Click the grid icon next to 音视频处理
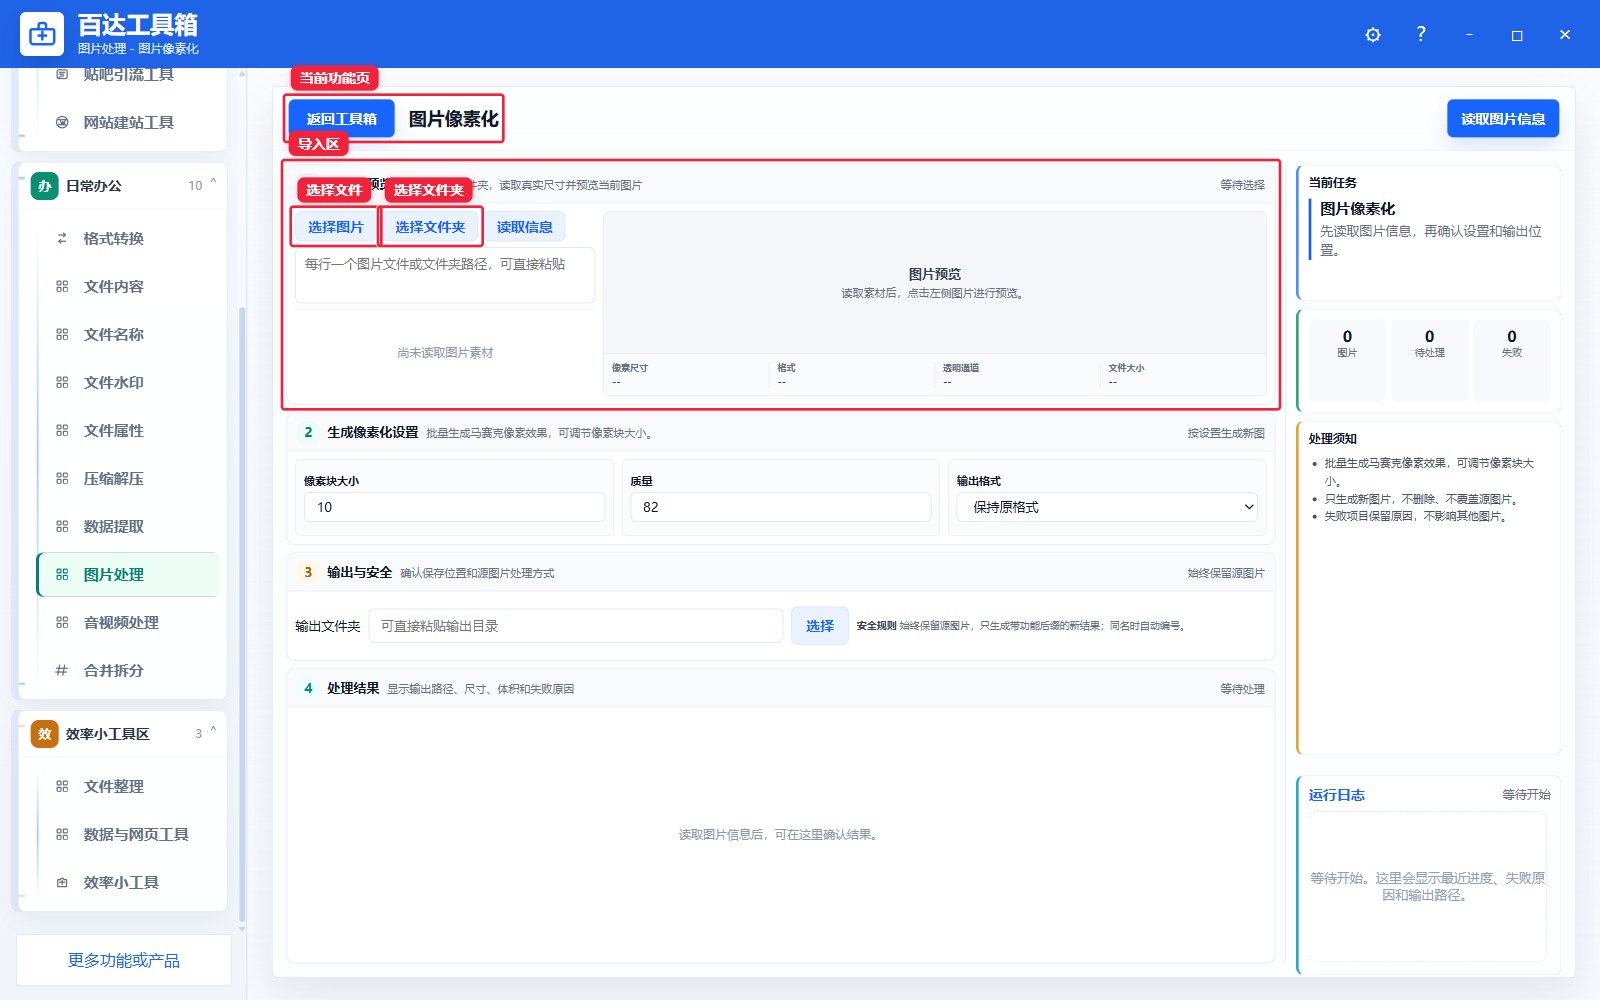Viewport: 1600px width, 1000px height. click(62, 622)
